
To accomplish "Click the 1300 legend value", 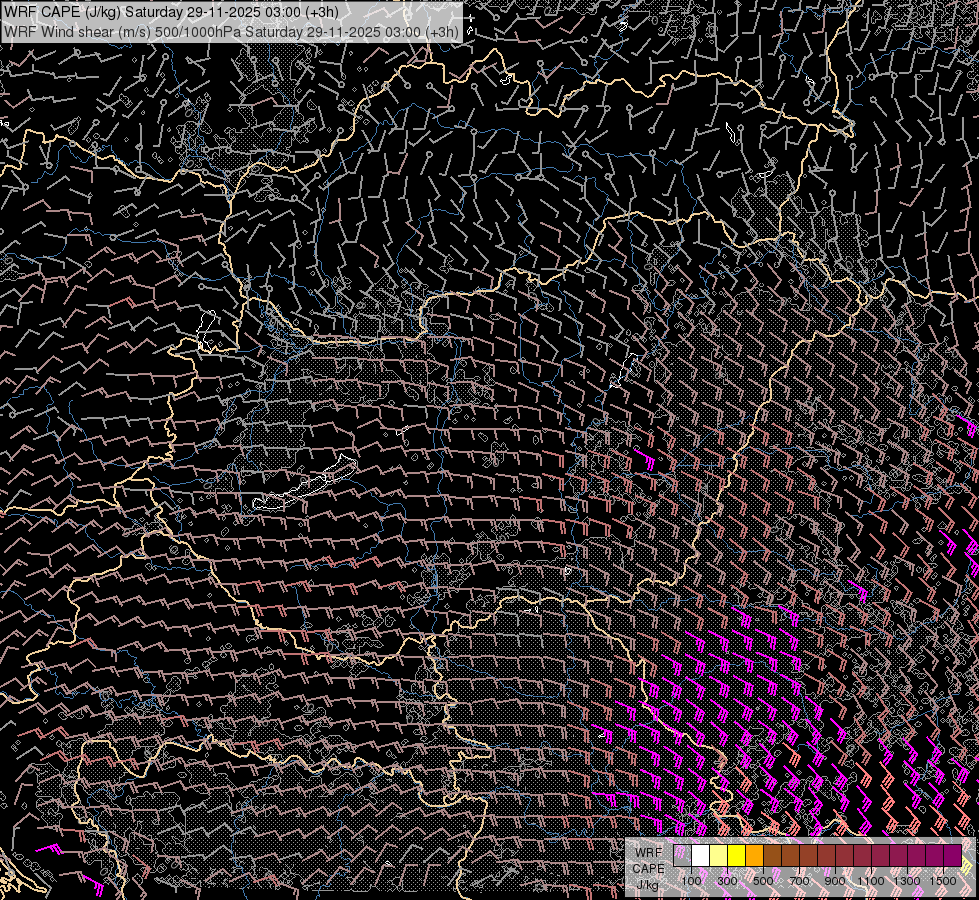I will coord(907,881).
